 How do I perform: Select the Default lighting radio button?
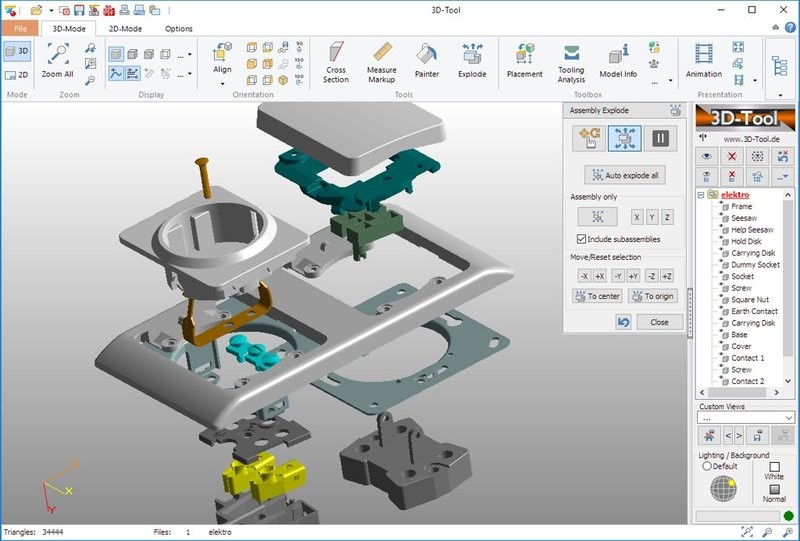coord(707,466)
